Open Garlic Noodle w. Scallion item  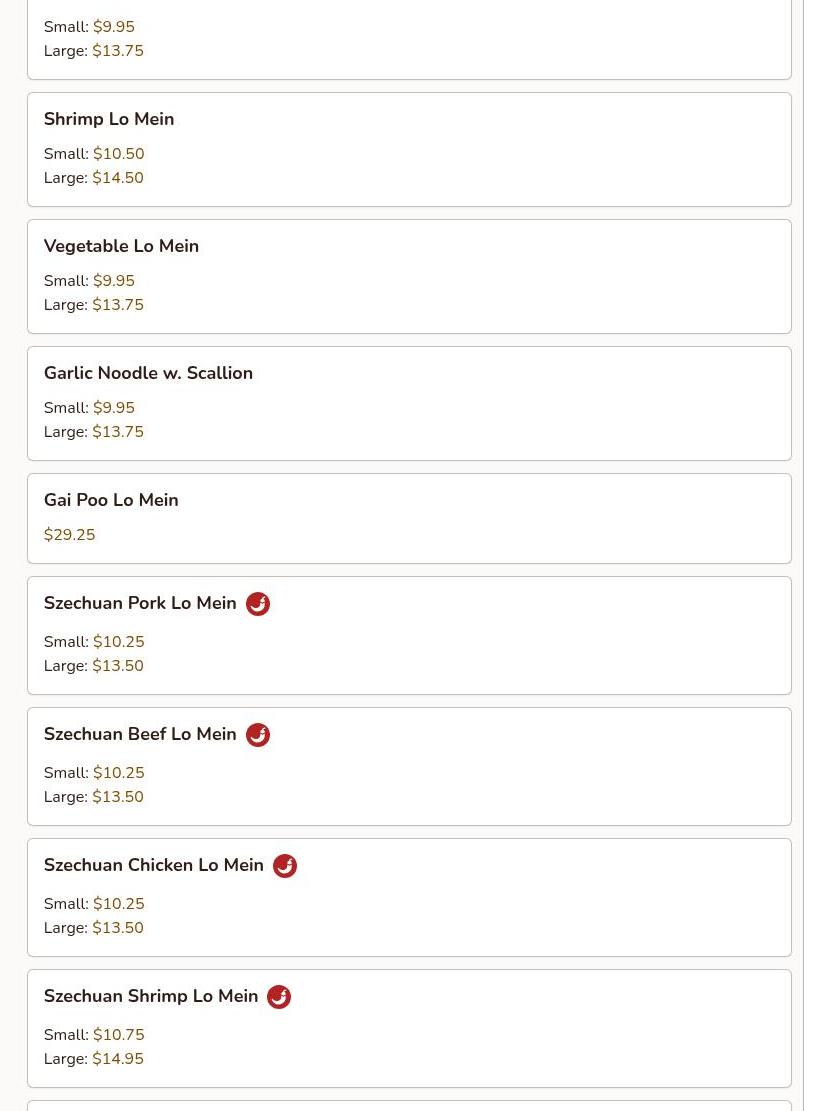tap(148, 373)
